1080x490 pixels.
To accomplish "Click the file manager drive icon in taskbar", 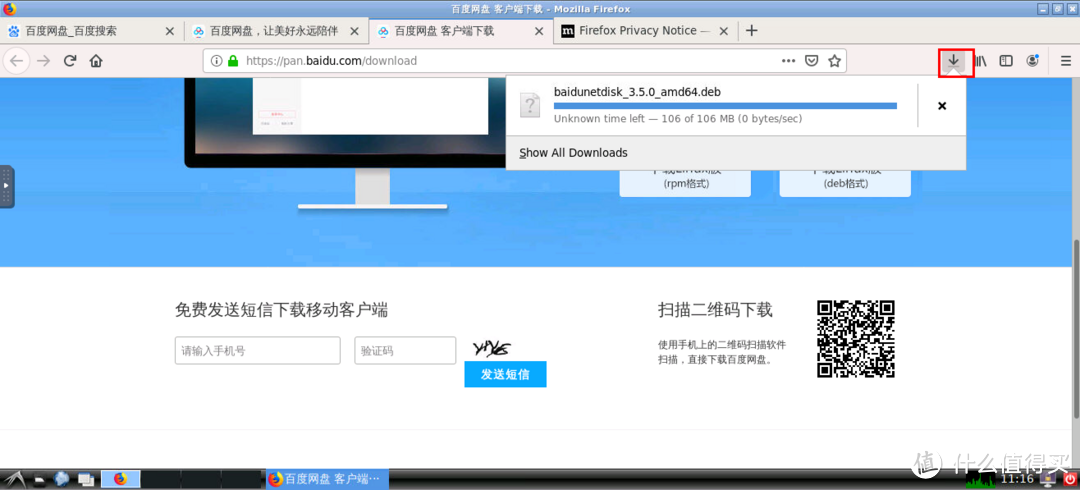I will [x=40, y=479].
